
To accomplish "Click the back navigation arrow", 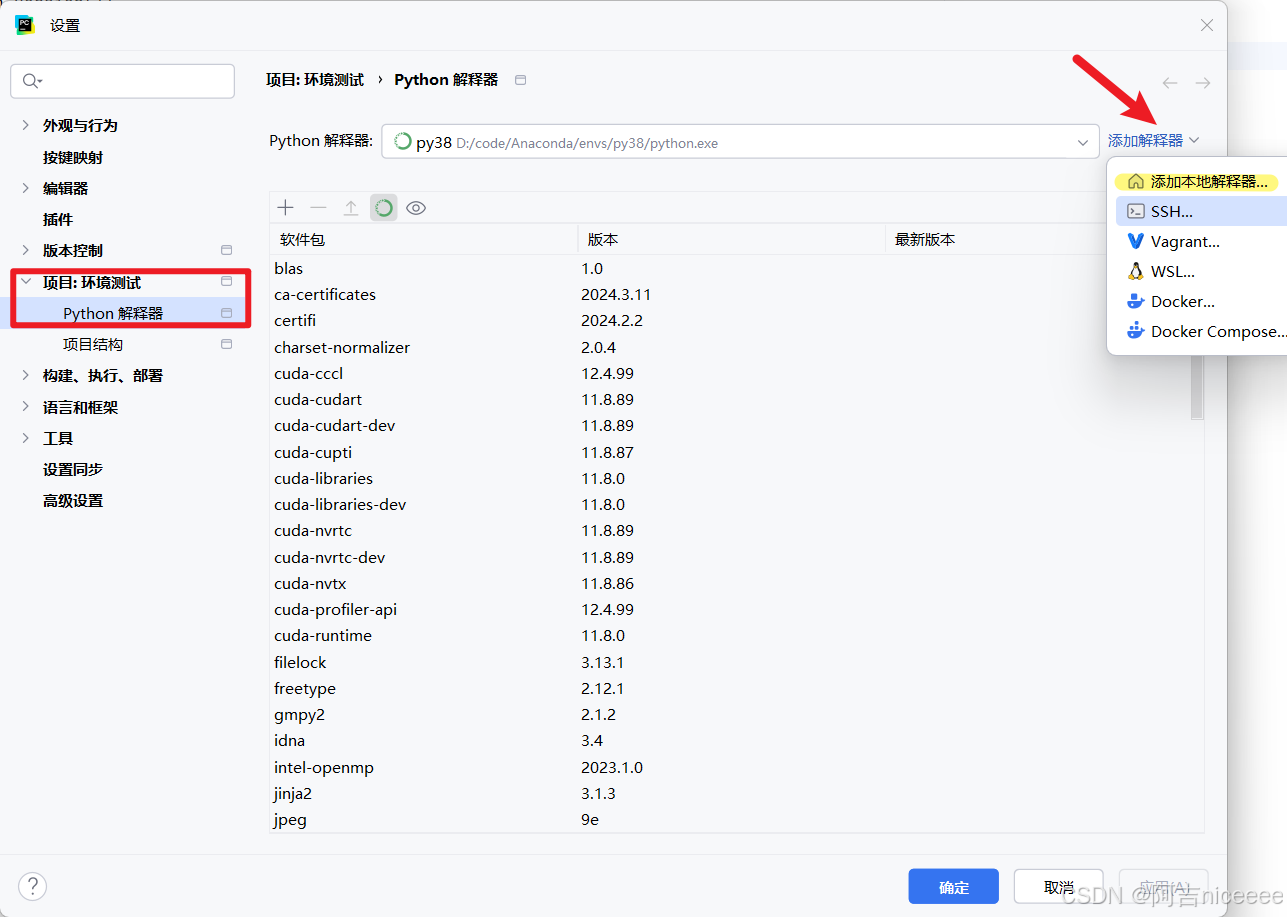I will point(1170,83).
